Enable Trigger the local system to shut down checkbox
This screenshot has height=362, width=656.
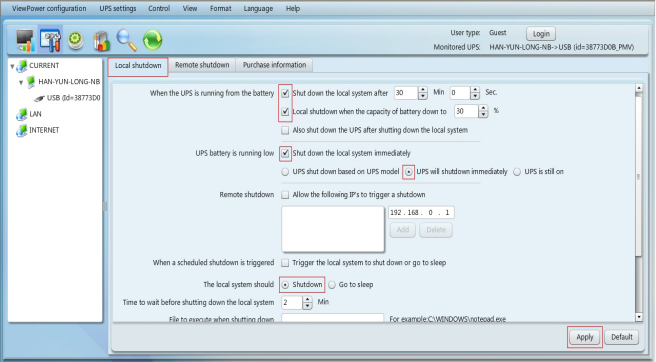tap(285, 263)
